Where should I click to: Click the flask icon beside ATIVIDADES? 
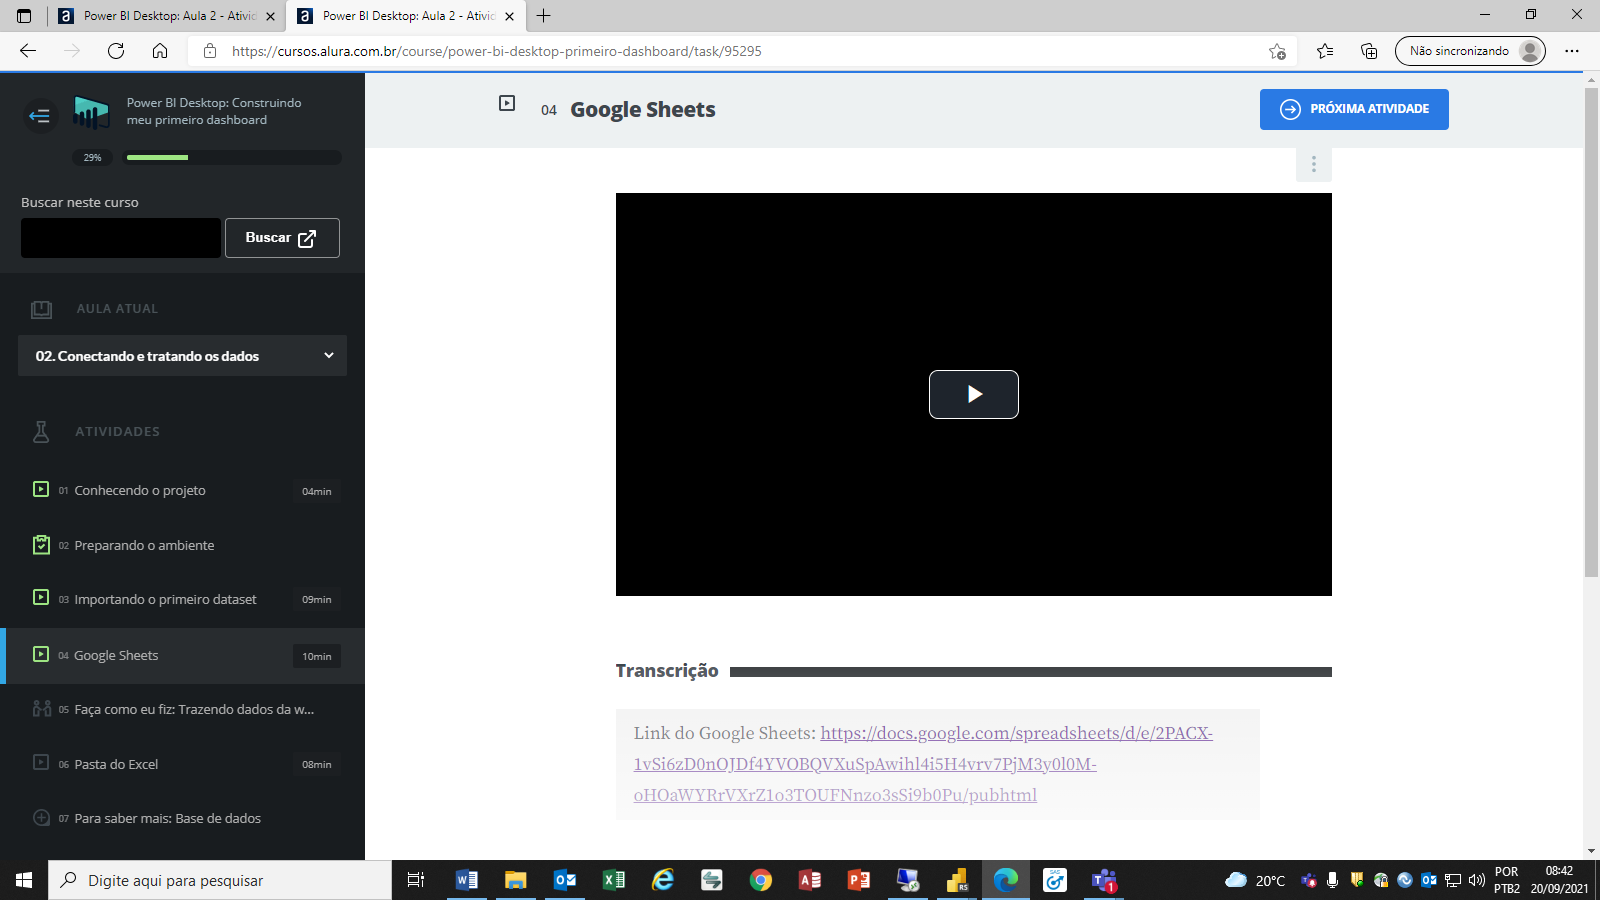pyautogui.click(x=41, y=432)
